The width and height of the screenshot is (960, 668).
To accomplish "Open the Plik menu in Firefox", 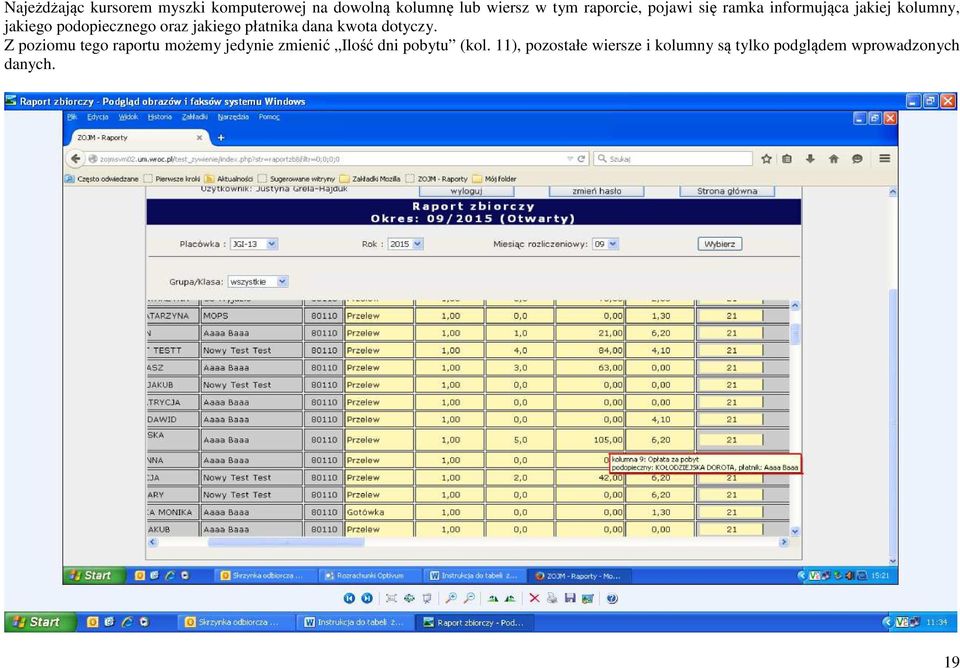I will click(72, 117).
